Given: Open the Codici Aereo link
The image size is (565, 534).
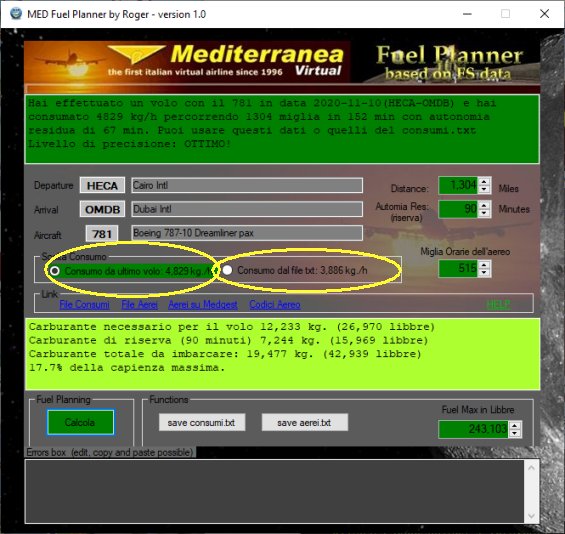Looking at the screenshot, I should 275,305.
